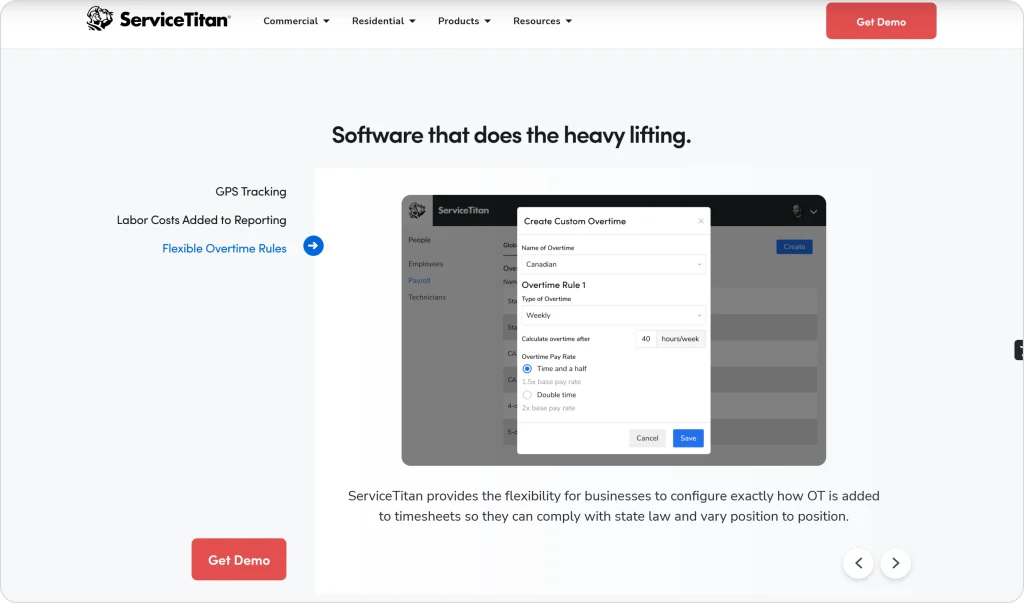Open the Payroll section in the sidebar
The width and height of the screenshot is (1024, 603).
[x=419, y=280]
